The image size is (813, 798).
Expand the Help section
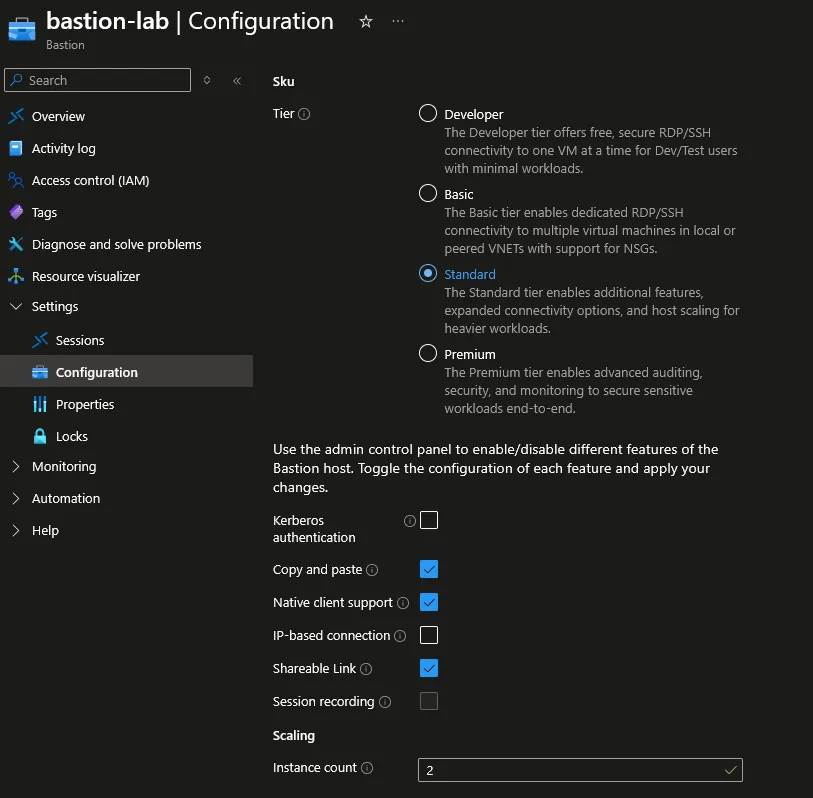click(16, 530)
